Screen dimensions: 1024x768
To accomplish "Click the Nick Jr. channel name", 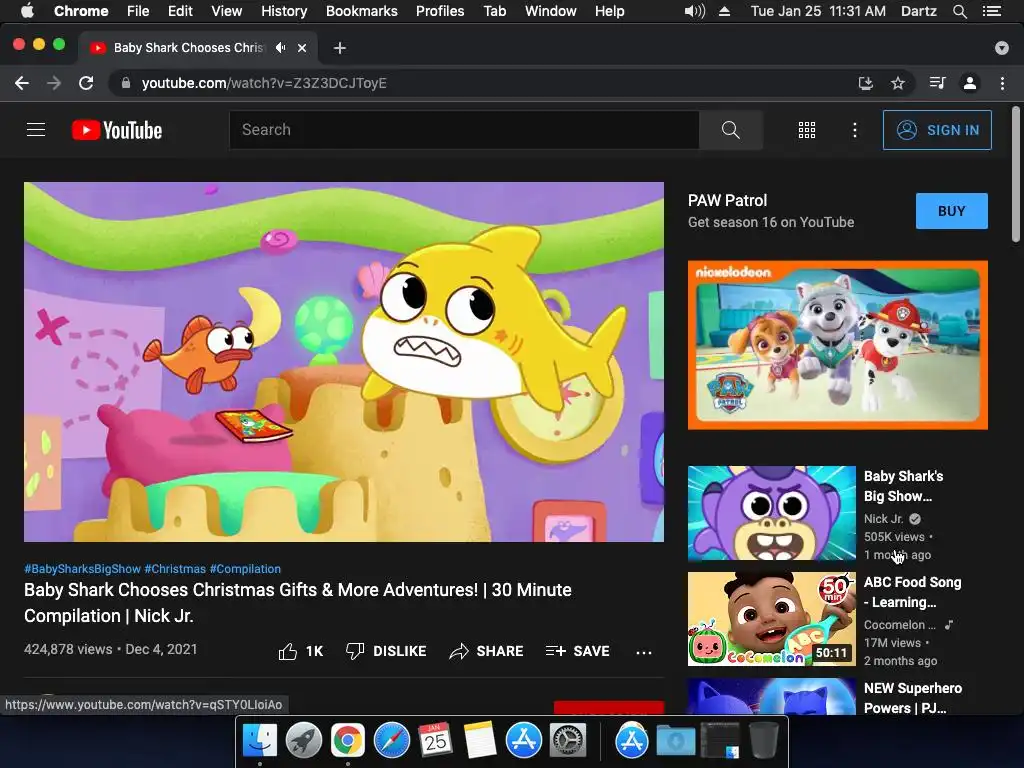I will 883,519.
